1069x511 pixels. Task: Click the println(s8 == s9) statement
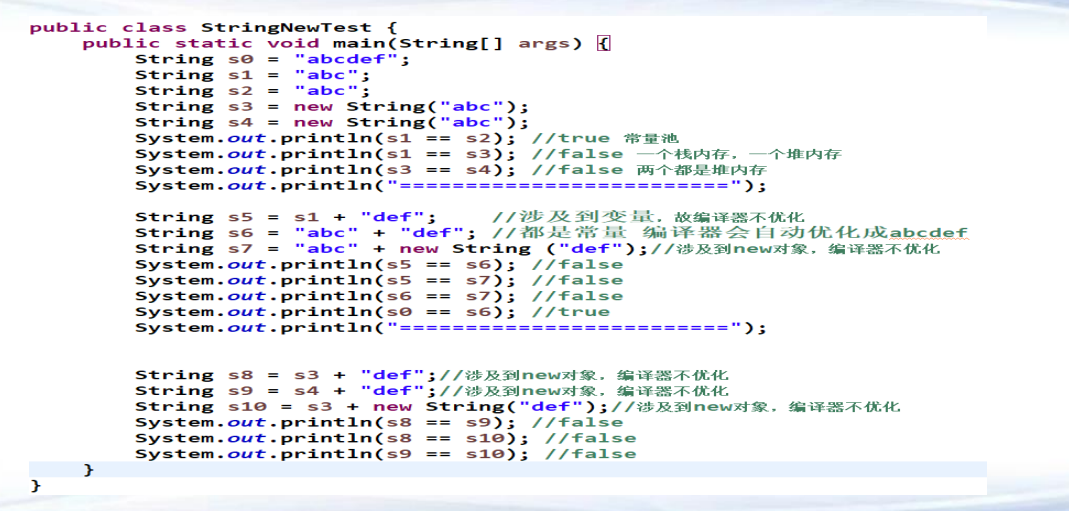(x=325, y=422)
